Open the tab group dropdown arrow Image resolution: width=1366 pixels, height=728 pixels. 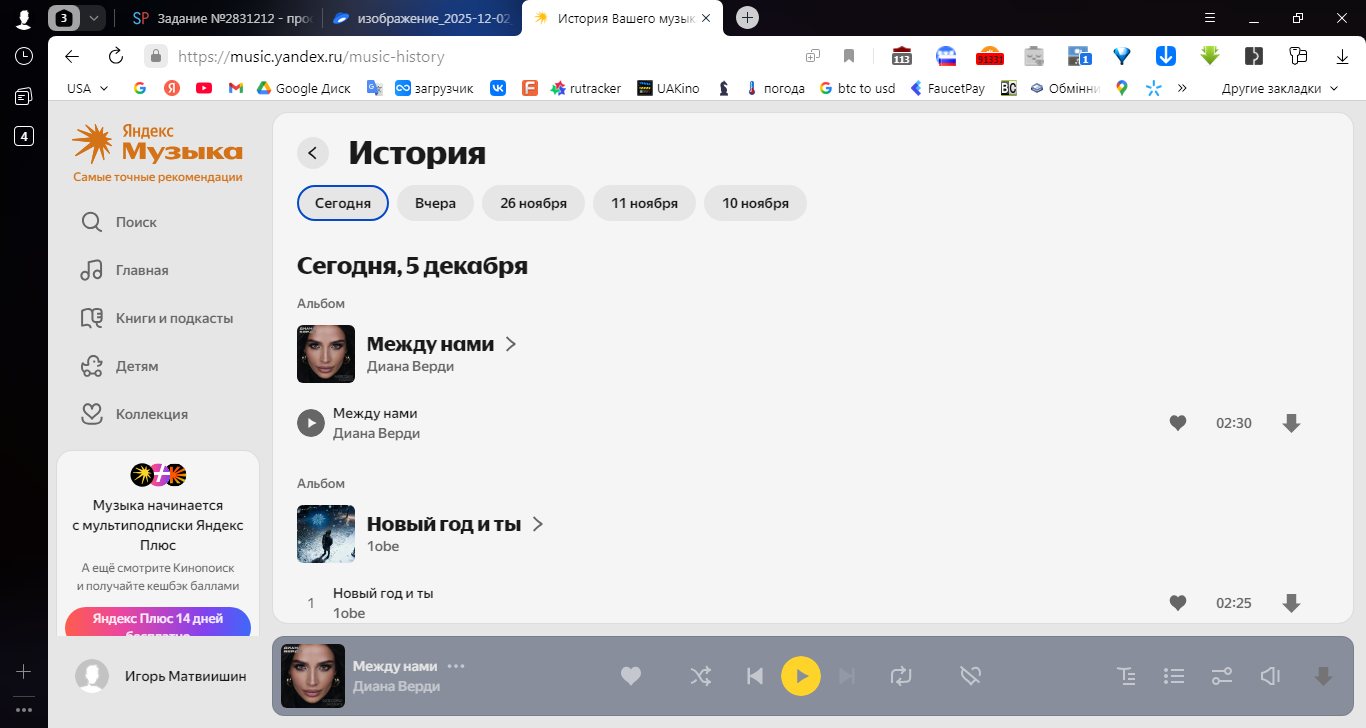pyautogui.click(x=93, y=18)
